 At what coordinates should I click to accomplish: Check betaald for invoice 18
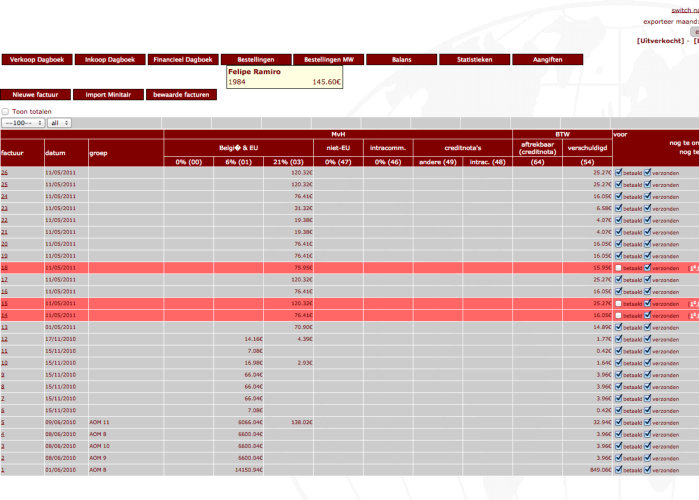(x=618, y=268)
